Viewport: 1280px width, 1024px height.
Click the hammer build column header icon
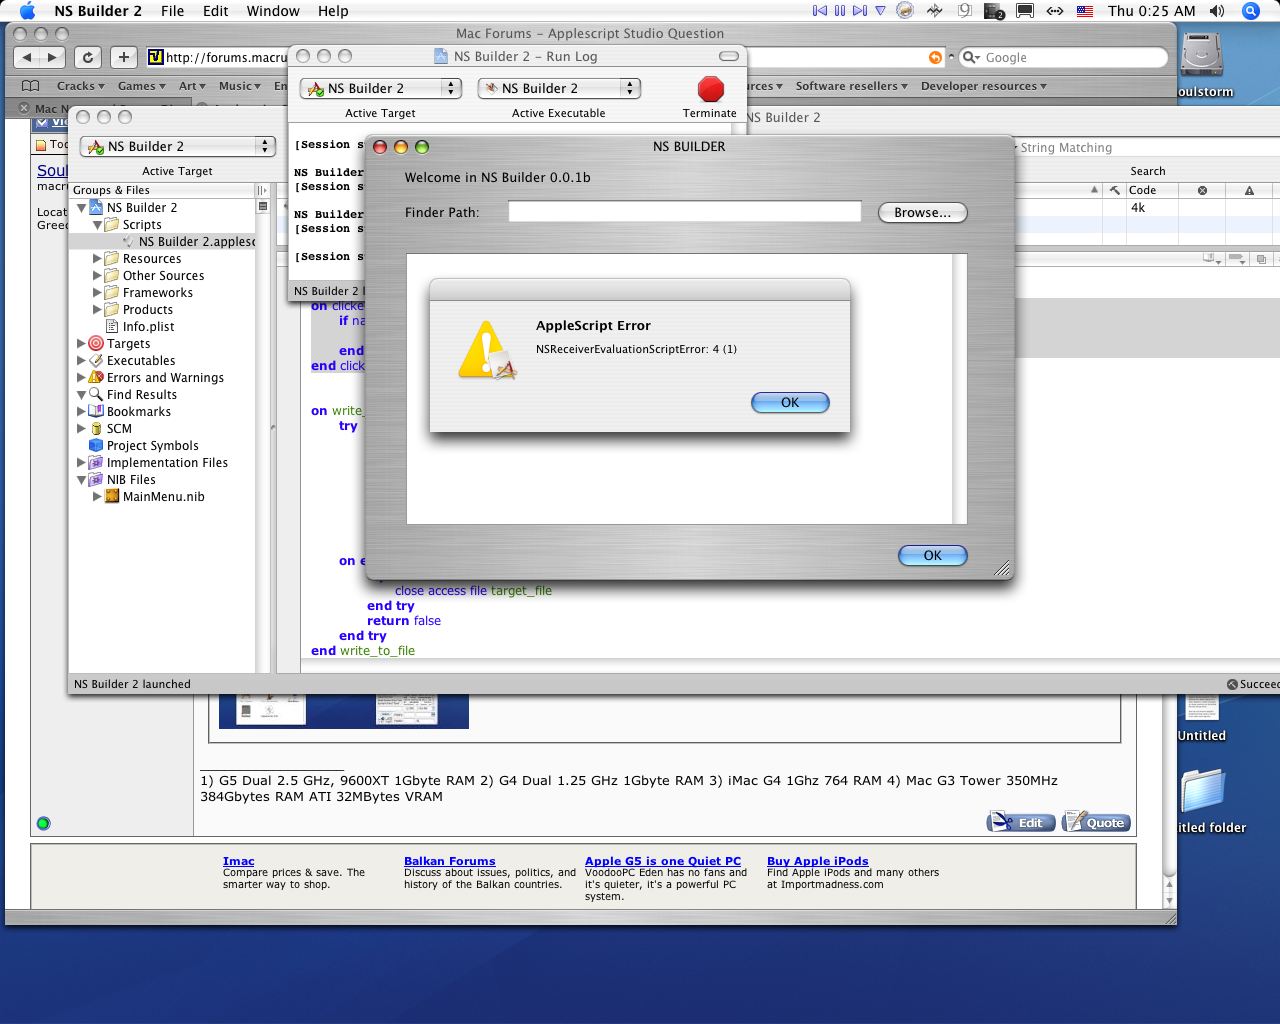pyautogui.click(x=1114, y=190)
